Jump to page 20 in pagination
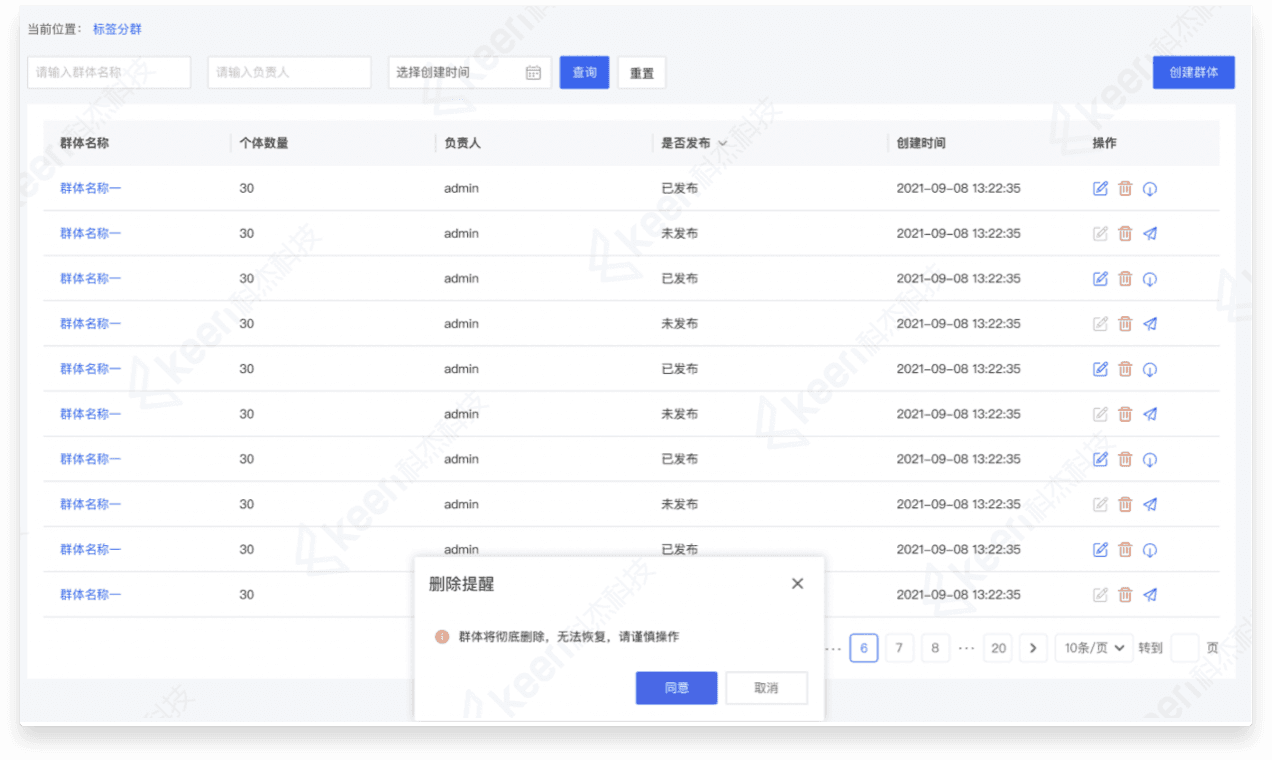This screenshot has height=760, width=1272. [998, 648]
